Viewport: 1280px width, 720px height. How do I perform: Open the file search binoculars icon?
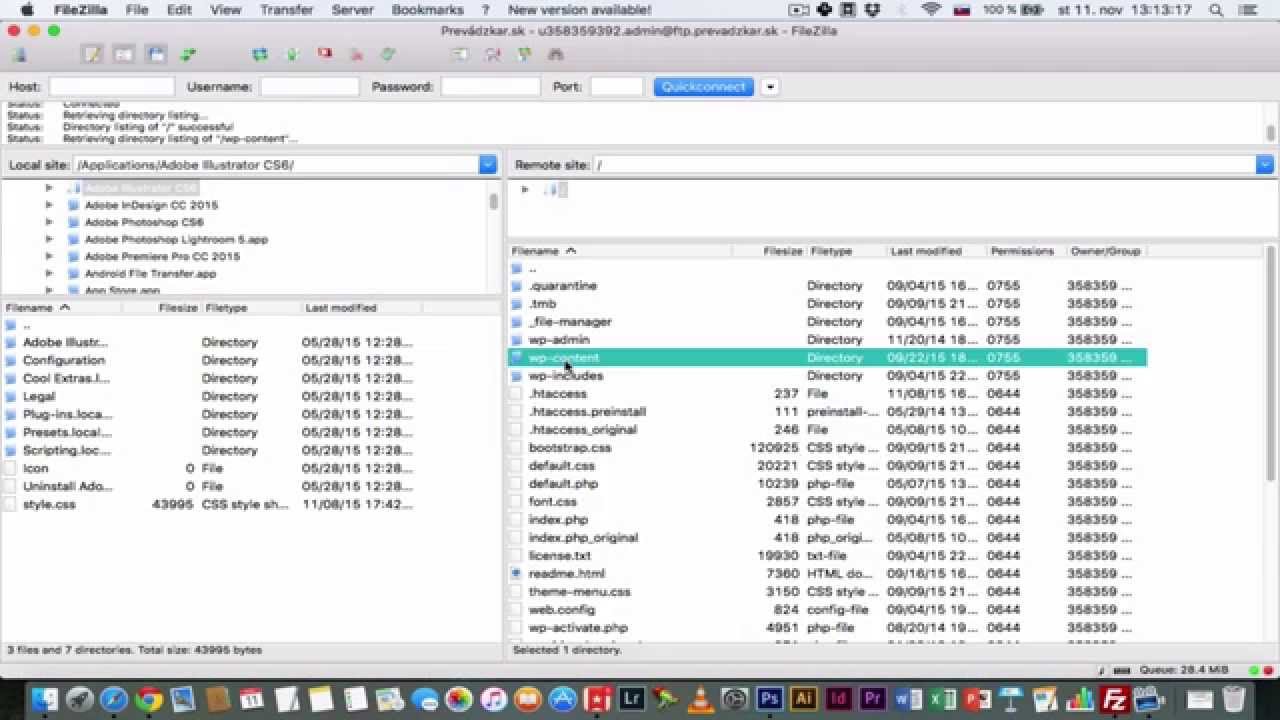point(556,55)
